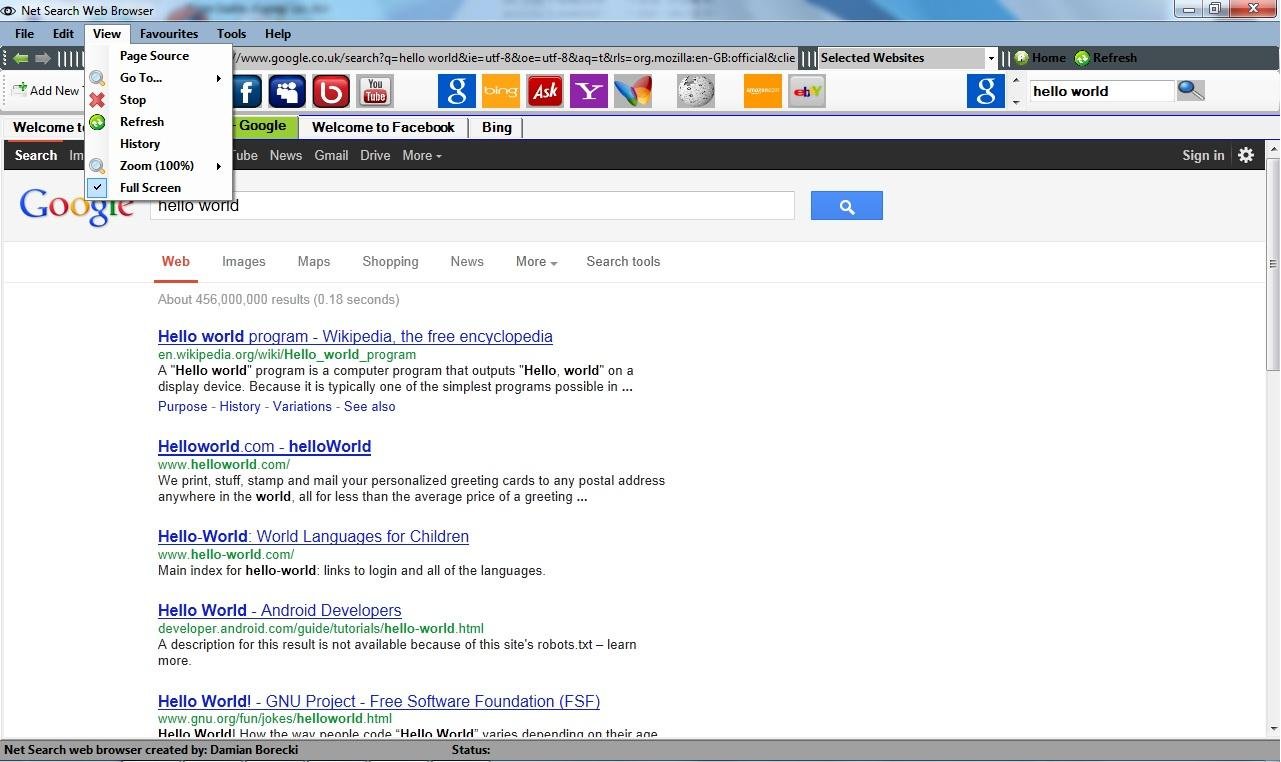1281x762 pixels.
Task: Open Amazon via its toolbar icon
Action: click(x=761, y=90)
